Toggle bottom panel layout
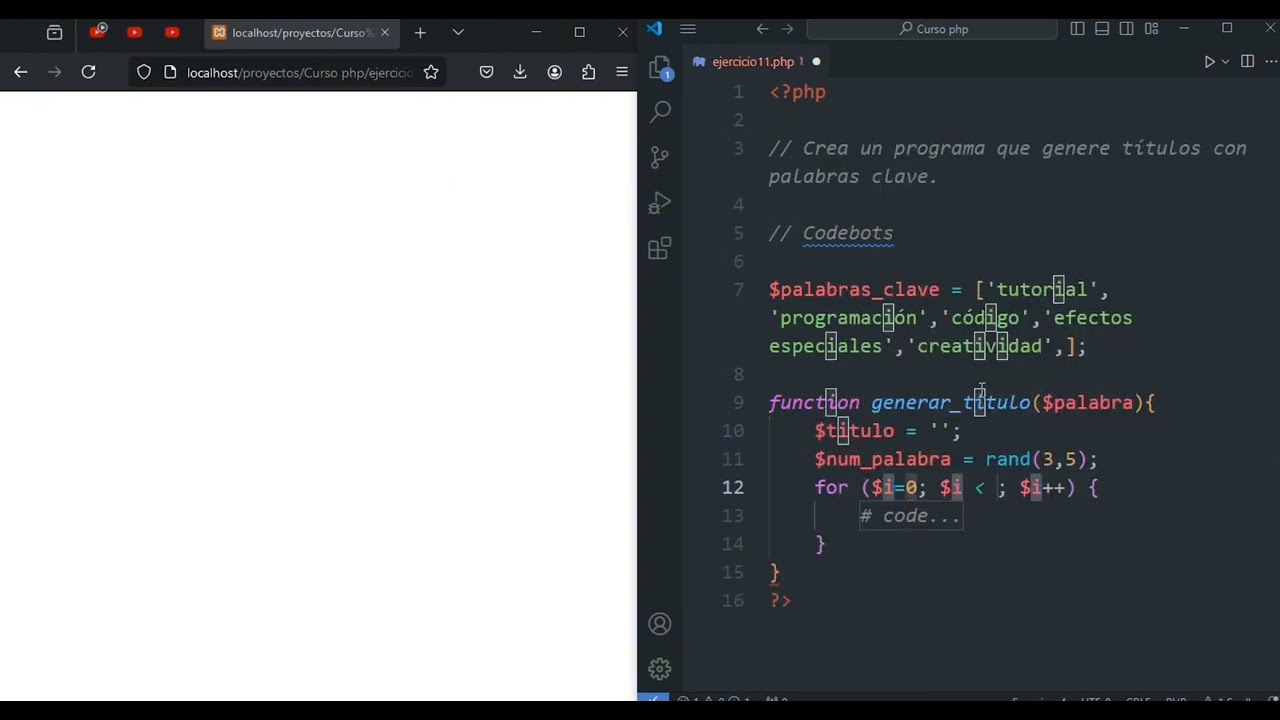Viewport: 1280px width, 720px height. coord(1102,29)
